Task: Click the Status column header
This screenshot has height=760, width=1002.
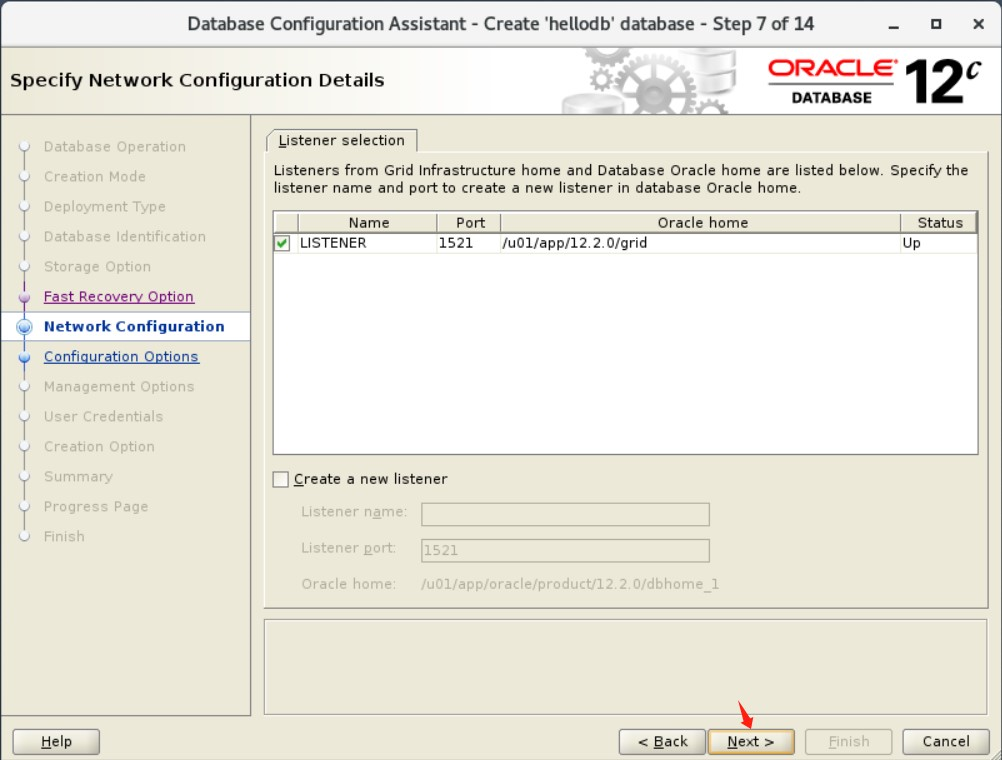Action: 938,222
